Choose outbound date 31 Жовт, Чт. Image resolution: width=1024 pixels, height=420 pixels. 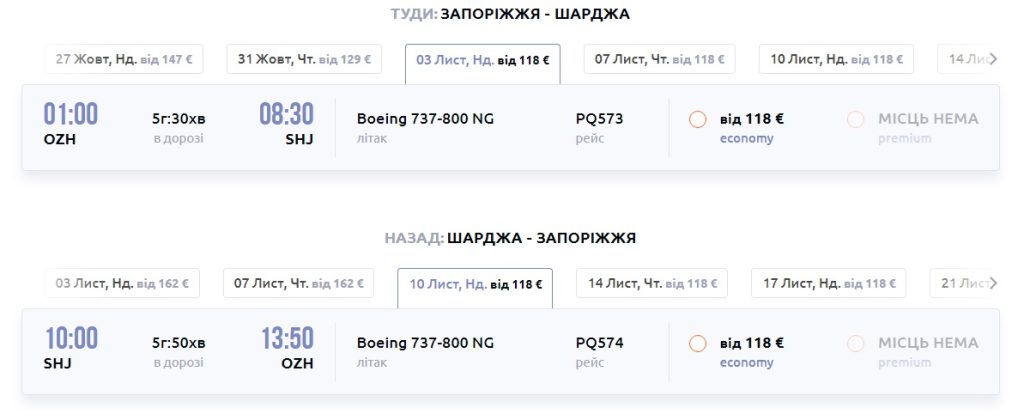click(304, 59)
